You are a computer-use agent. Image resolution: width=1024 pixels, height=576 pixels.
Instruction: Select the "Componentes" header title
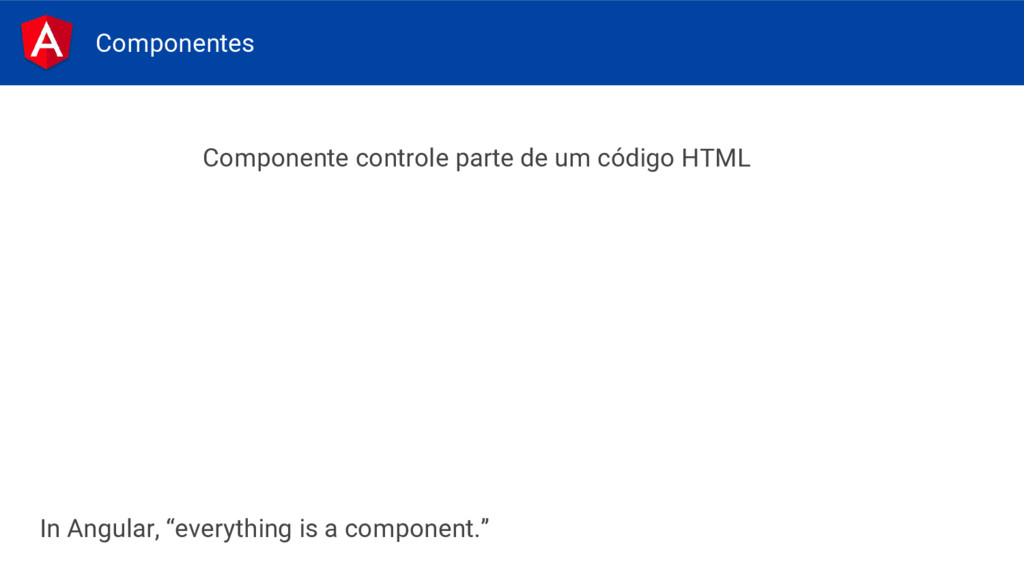174,43
